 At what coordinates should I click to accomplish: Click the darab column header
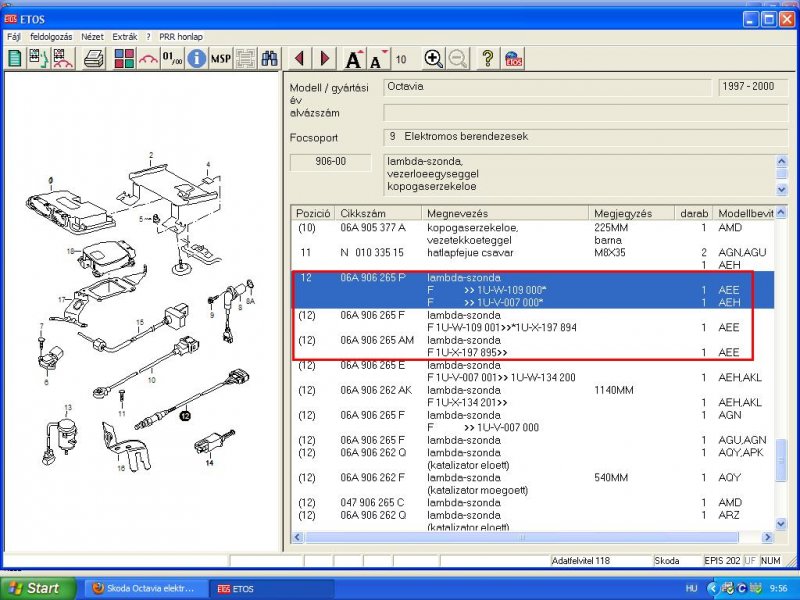[x=694, y=213]
